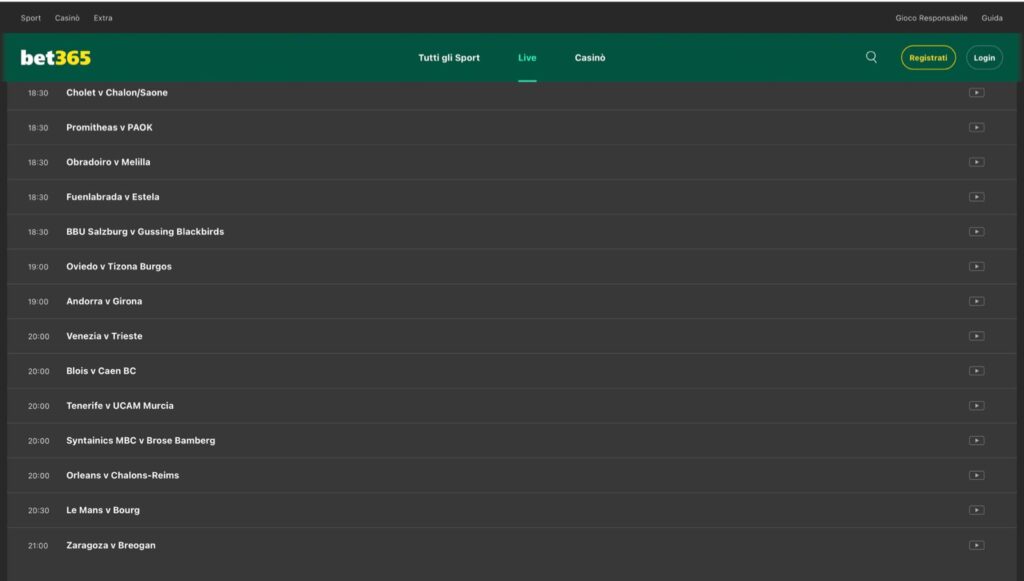1024x581 pixels.
Task: Open Extra in the top menu
Action: pos(103,18)
